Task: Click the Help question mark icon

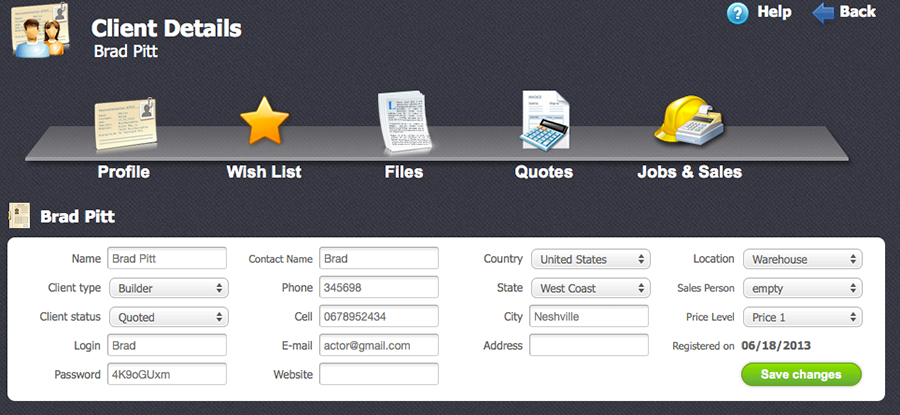Action: click(738, 13)
